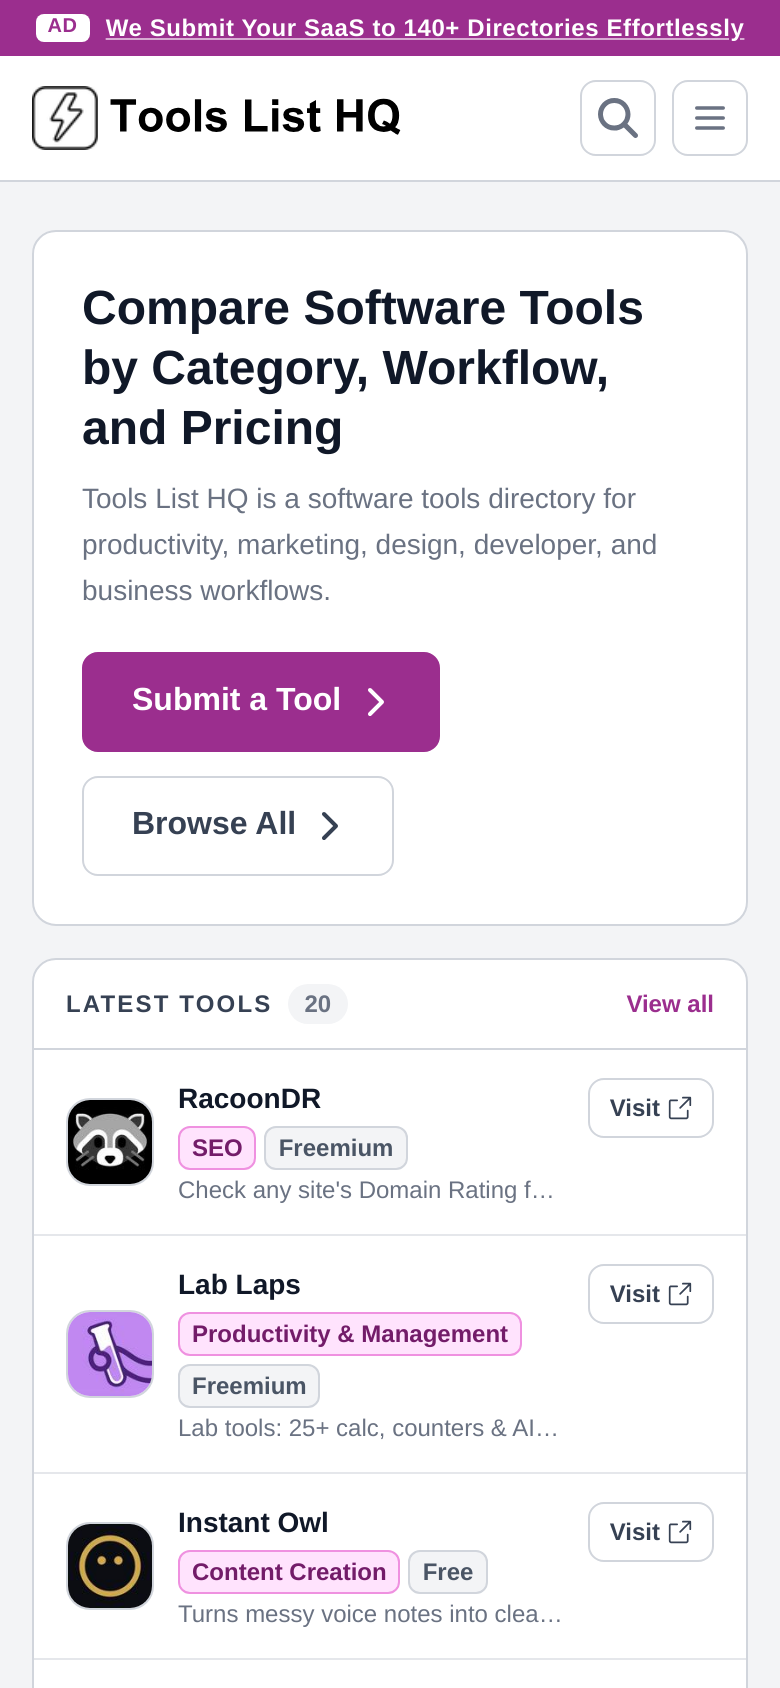
Task: Open the SaaS directories submission ad link
Action: click(425, 28)
